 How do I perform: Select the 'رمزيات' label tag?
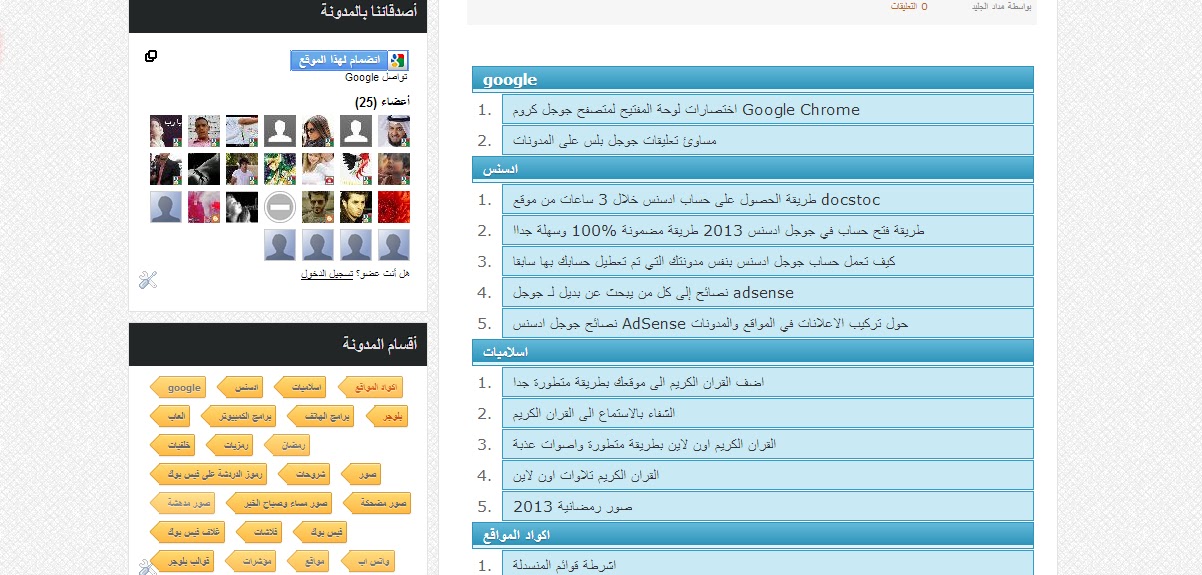(231, 445)
